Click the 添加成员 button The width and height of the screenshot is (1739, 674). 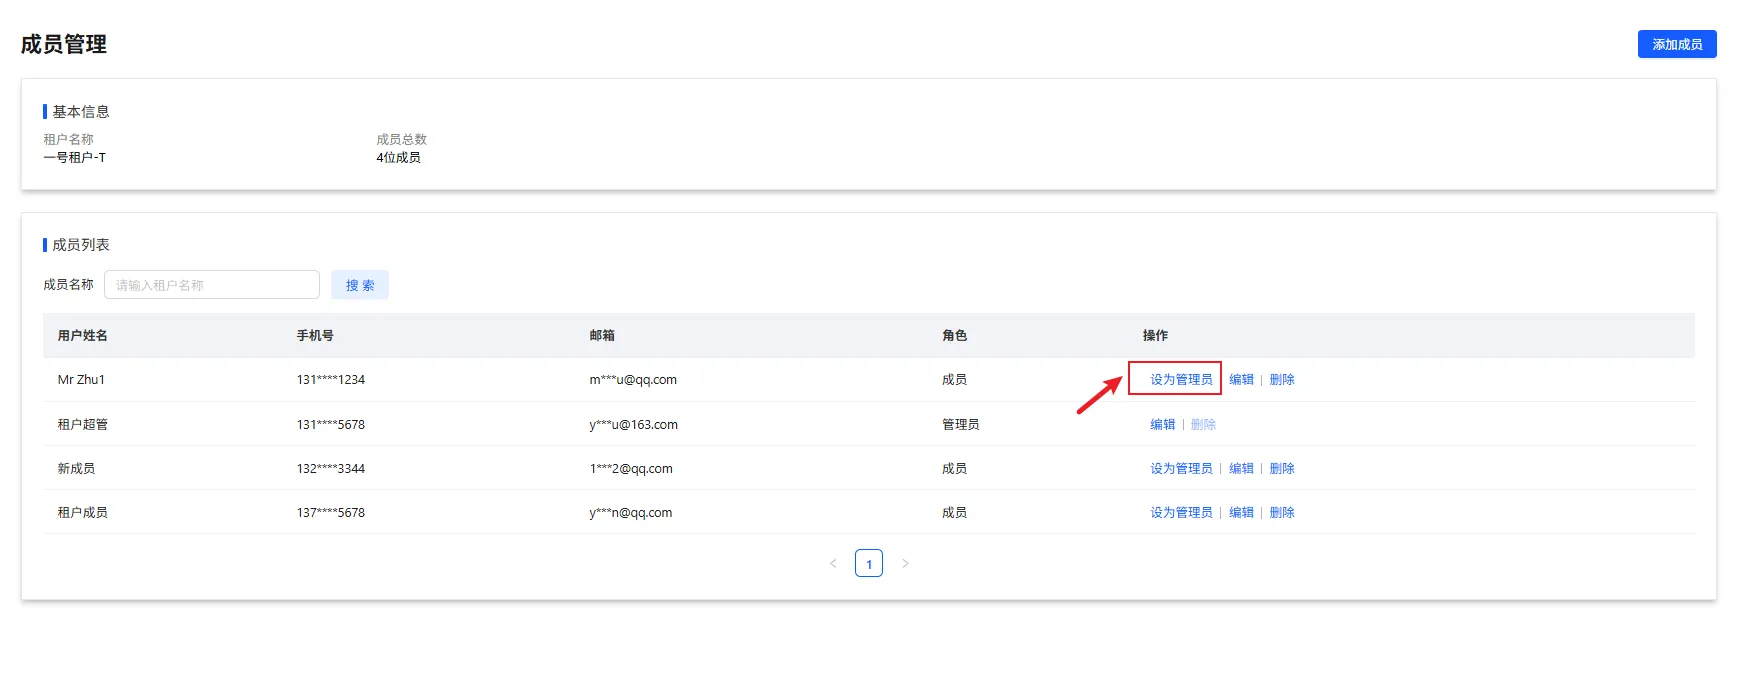[1676, 44]
